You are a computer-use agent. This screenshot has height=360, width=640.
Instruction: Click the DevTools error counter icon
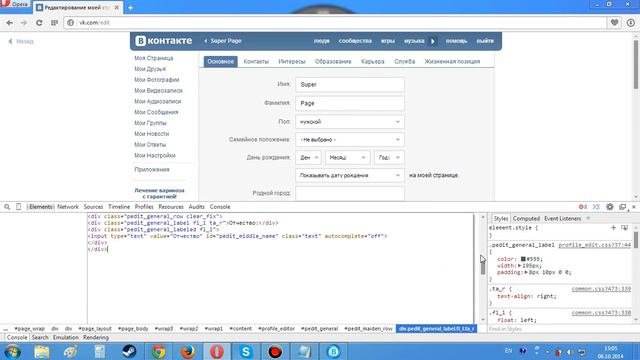coord(583,207)
